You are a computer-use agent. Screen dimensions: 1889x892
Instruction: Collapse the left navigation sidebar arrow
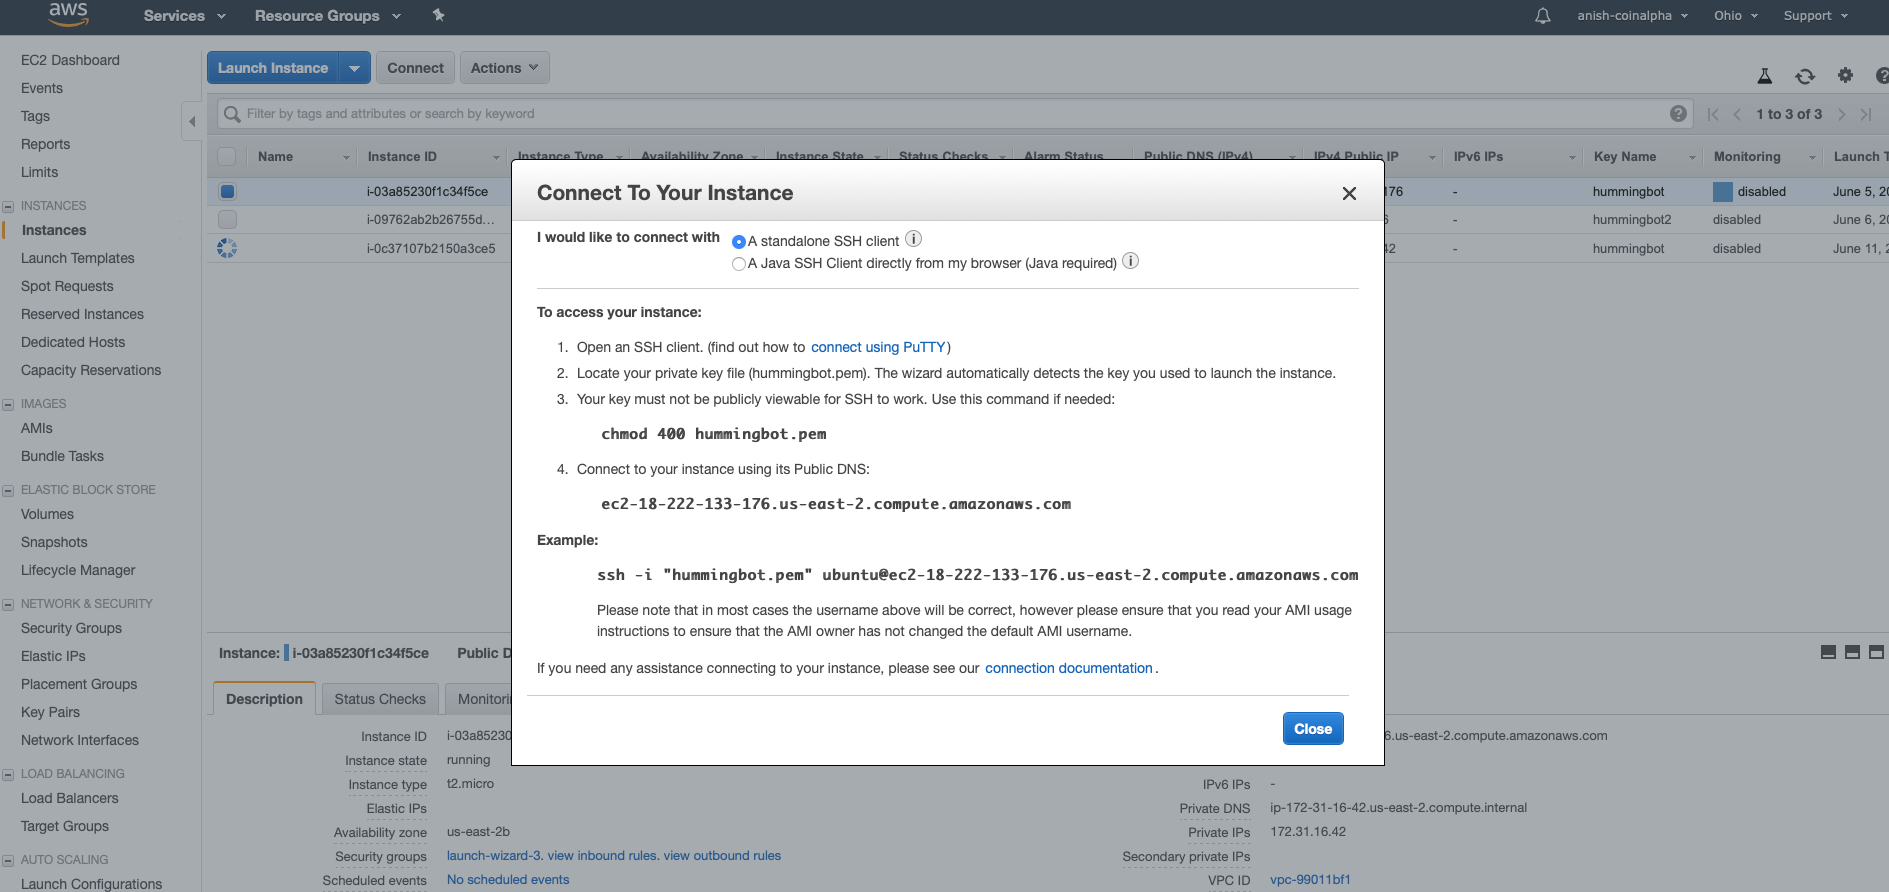[x=192, y=122]
